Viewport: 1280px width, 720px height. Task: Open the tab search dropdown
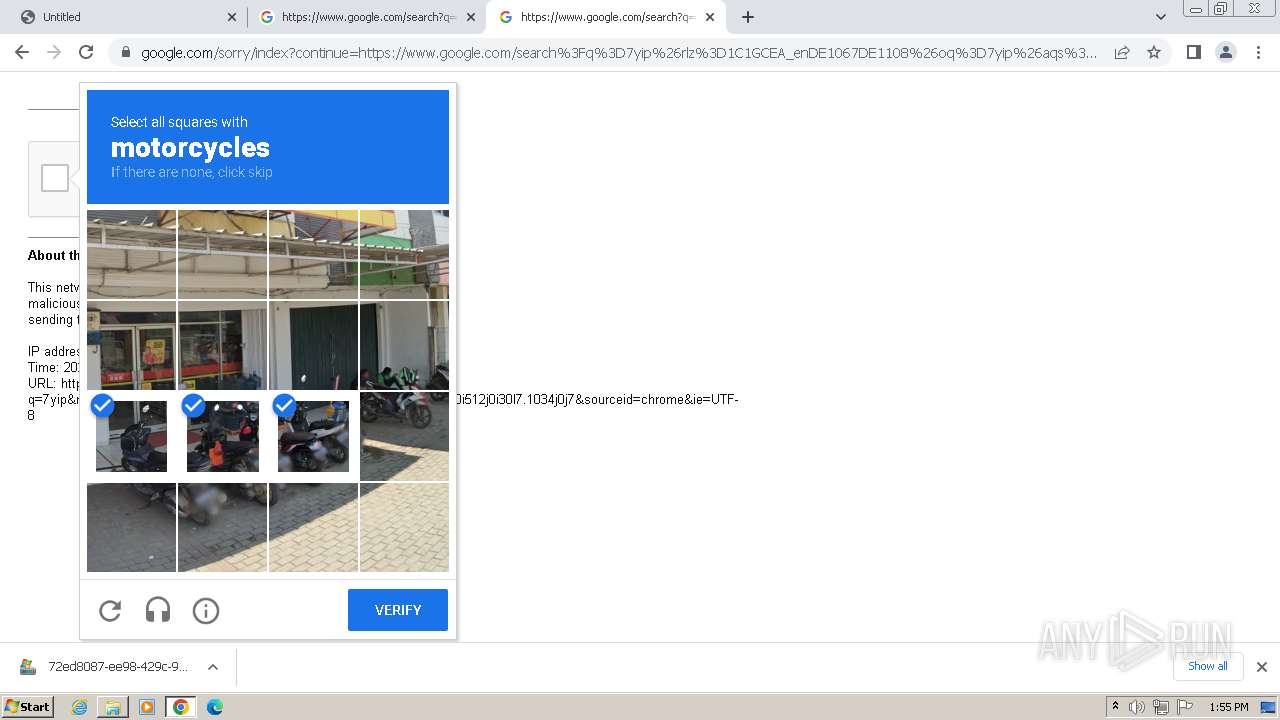pos(1161,17)
